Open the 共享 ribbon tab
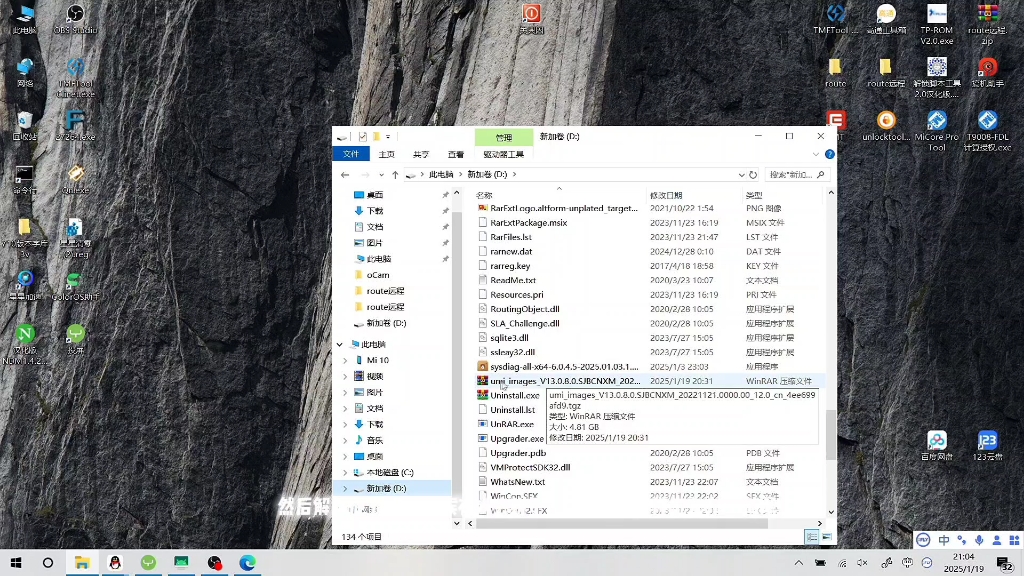This screenshot has height=576, width=1024. (421, 154)
